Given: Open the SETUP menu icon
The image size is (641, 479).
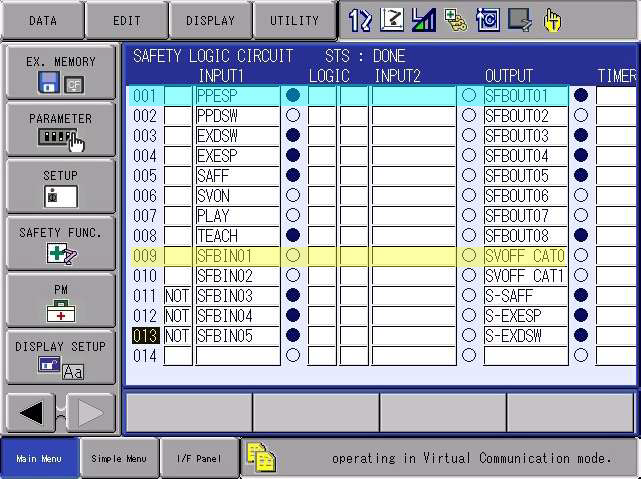Looking at the screenshot, I should tap(61, 187).
